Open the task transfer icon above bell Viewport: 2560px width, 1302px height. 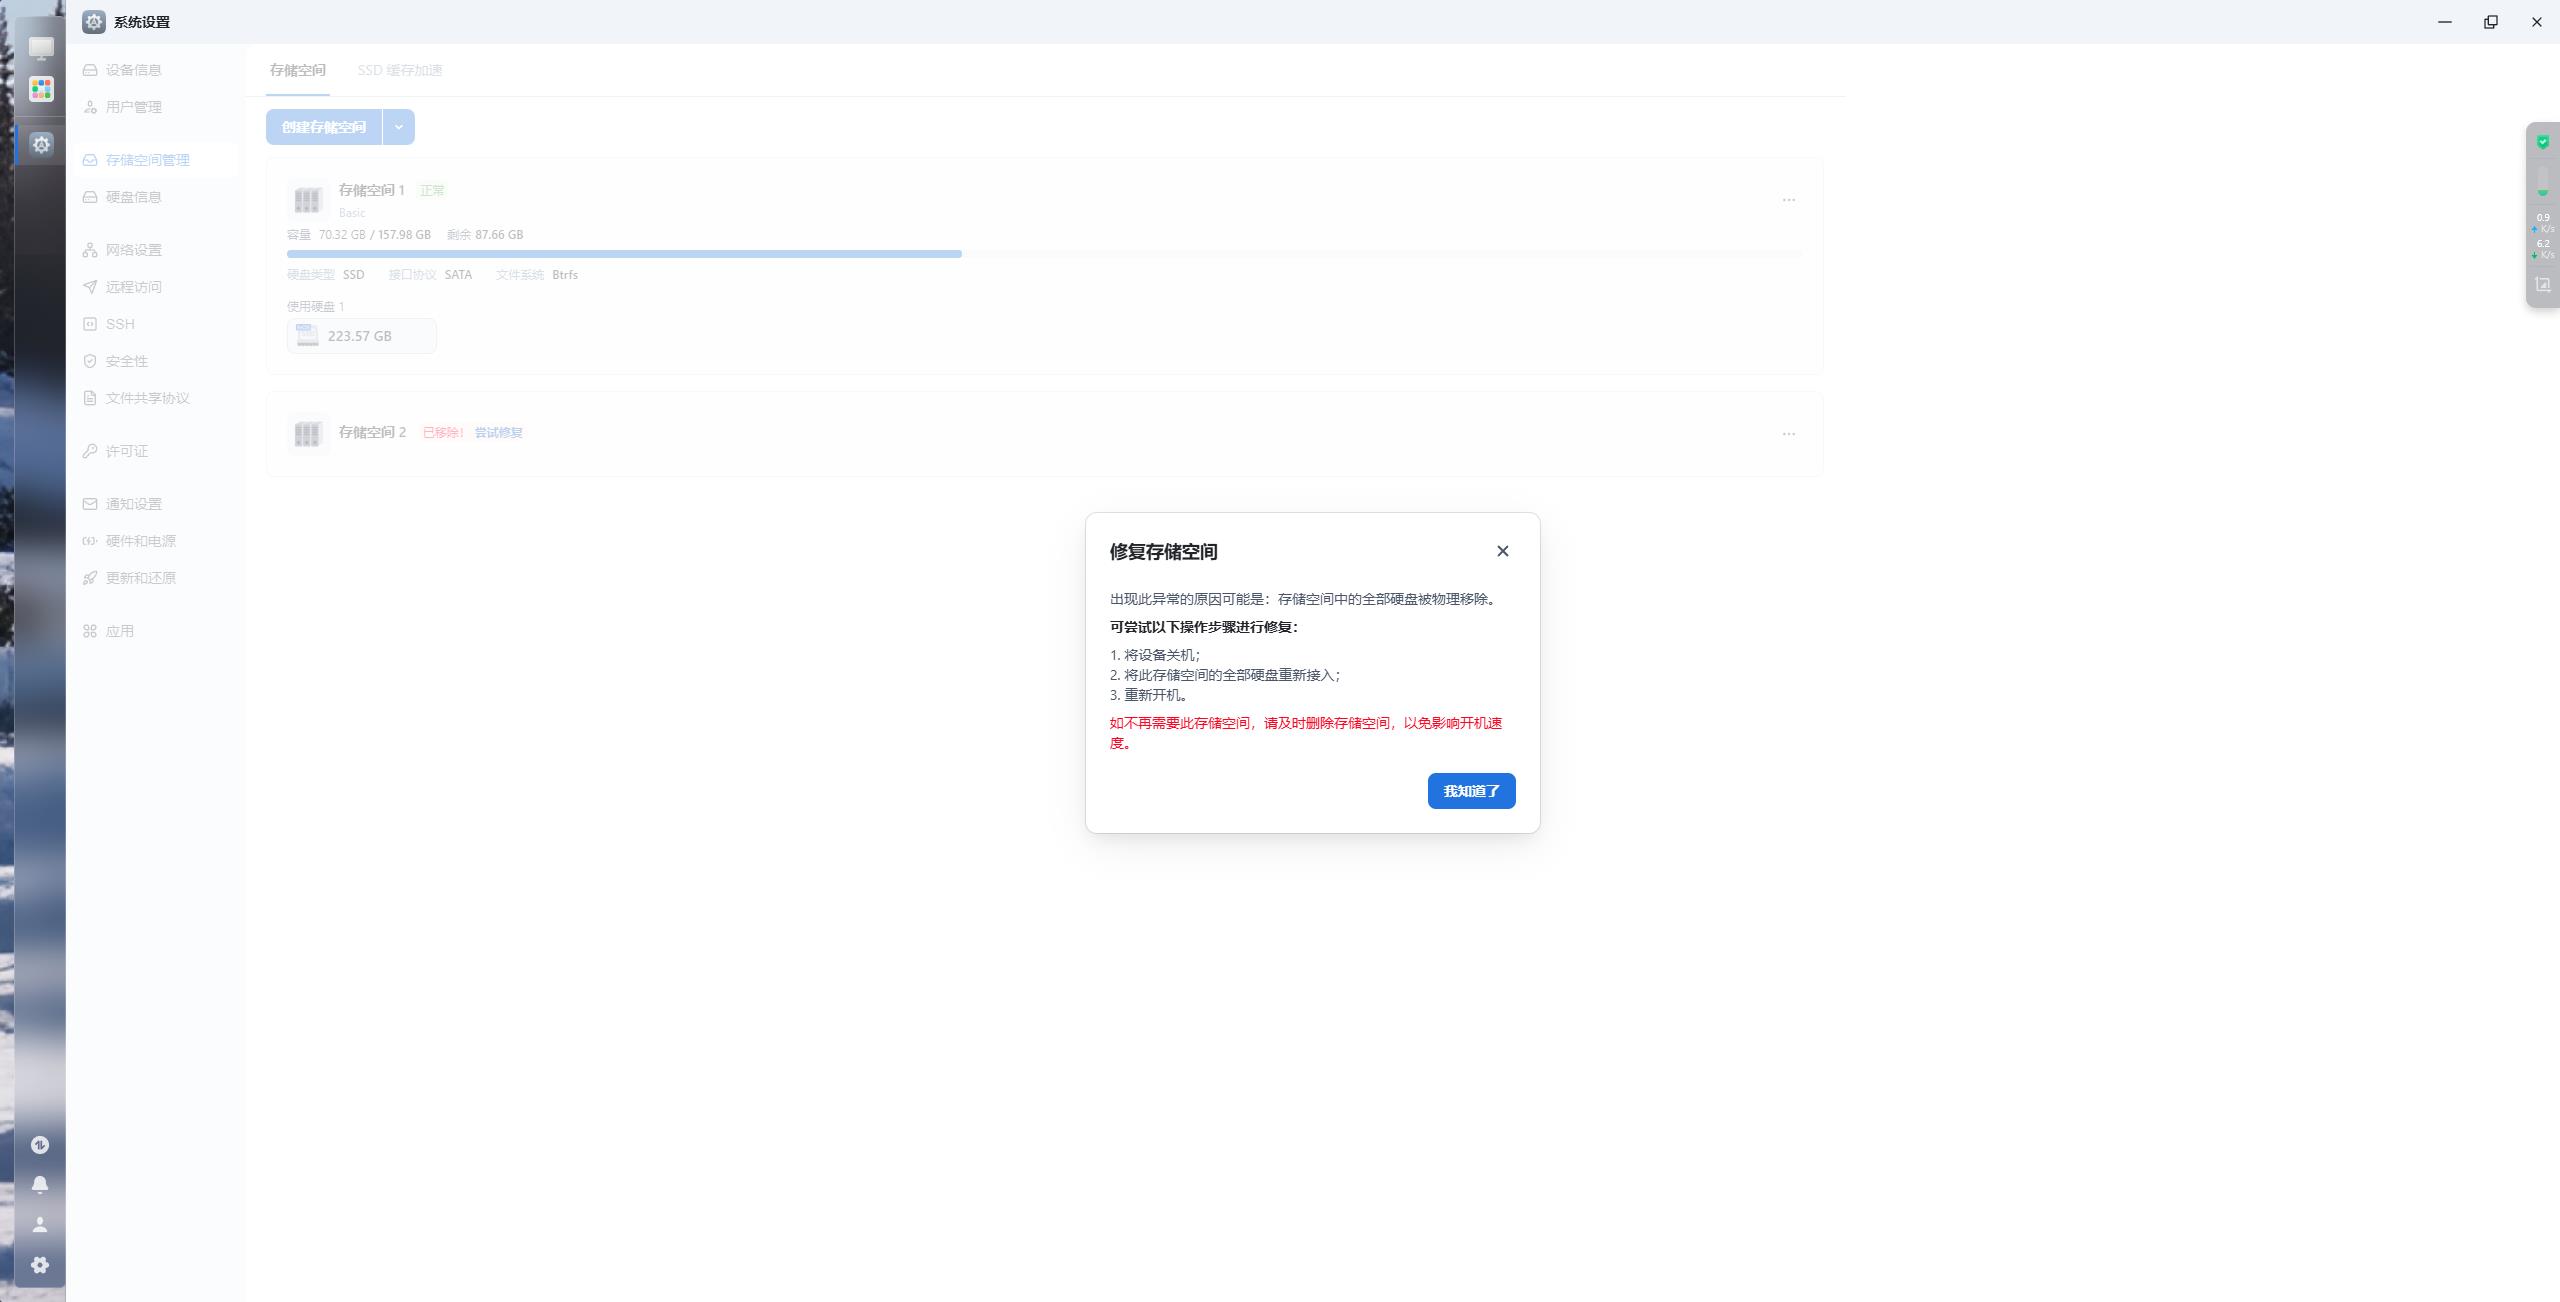(x=40, y=1145)
